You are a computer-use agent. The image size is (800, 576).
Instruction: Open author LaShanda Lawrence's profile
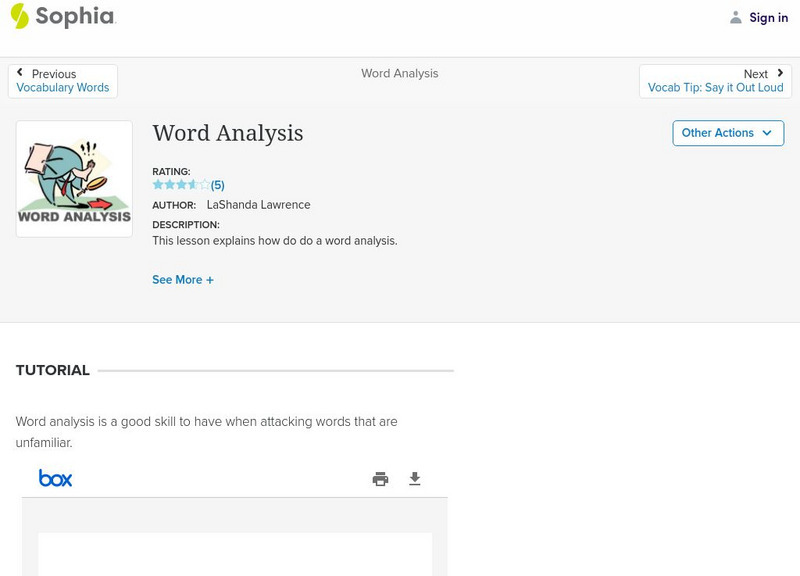[x=258, y=205]
